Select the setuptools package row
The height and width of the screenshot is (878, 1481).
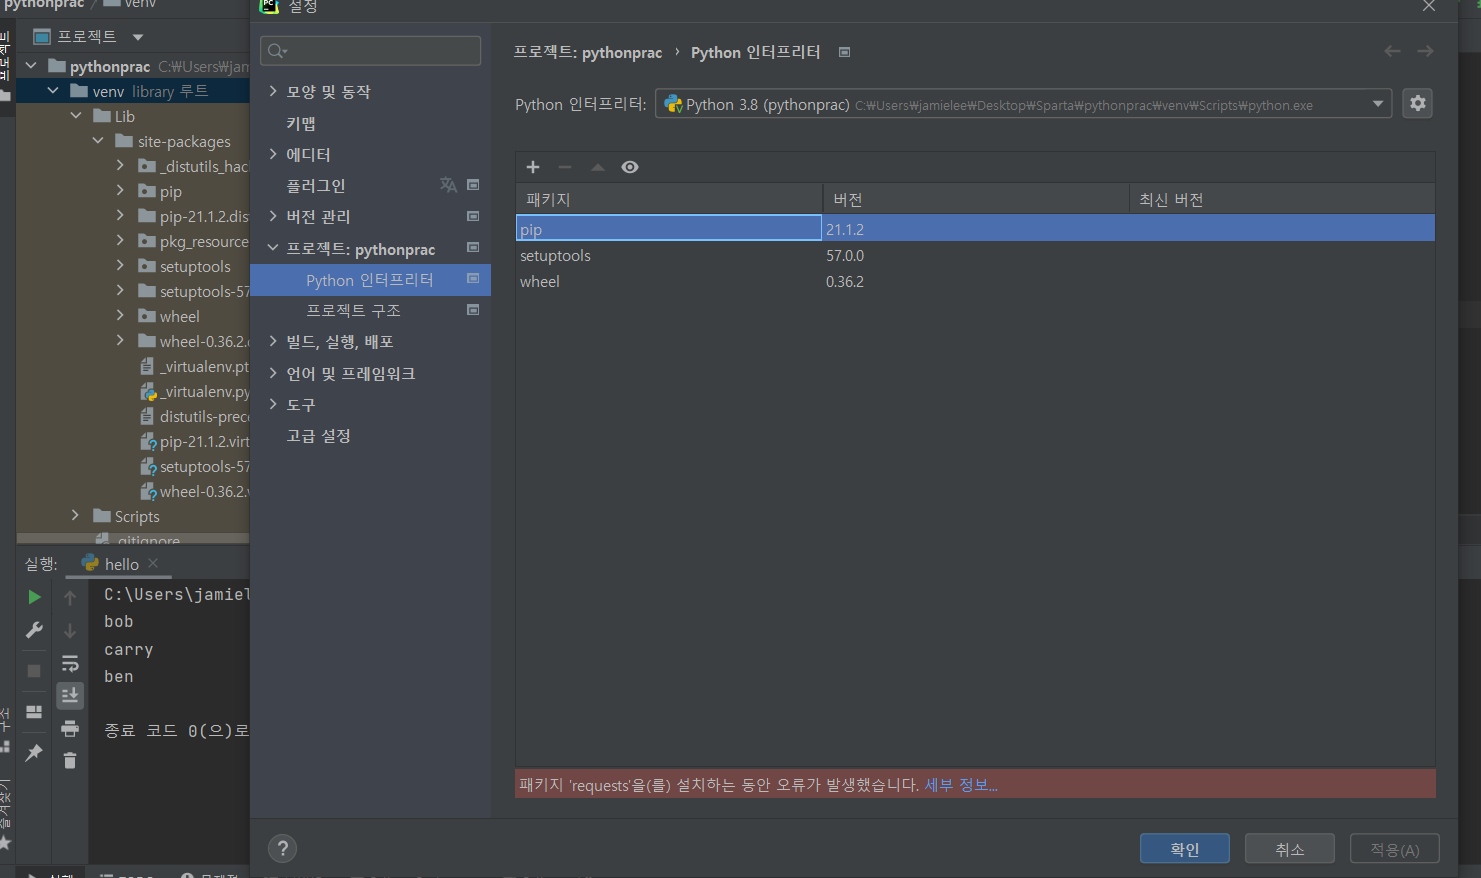click(x=975, y=255)
